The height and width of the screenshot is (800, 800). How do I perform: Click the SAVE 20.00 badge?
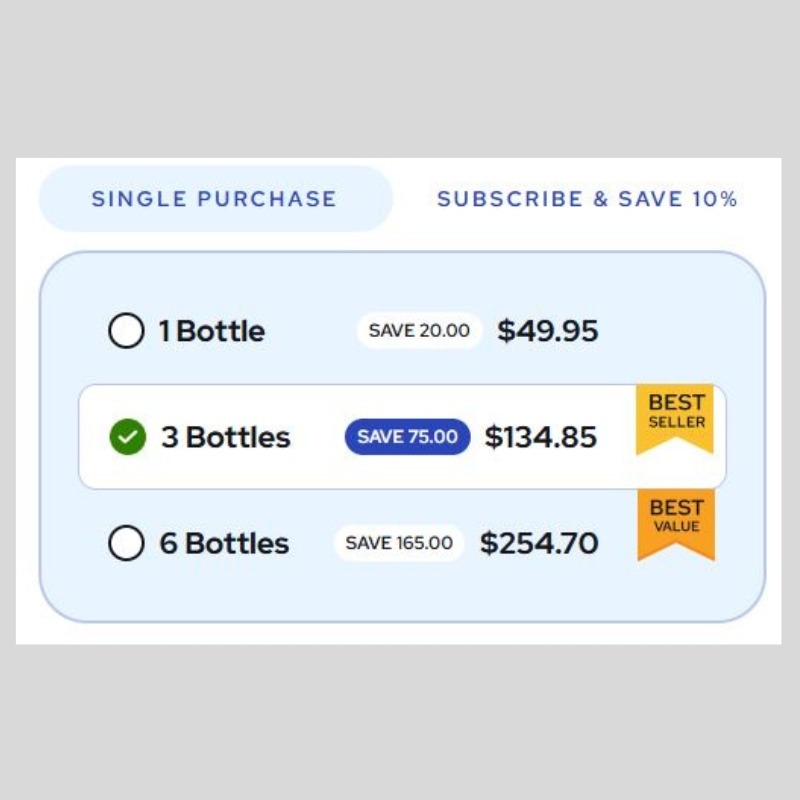point(419,331)
